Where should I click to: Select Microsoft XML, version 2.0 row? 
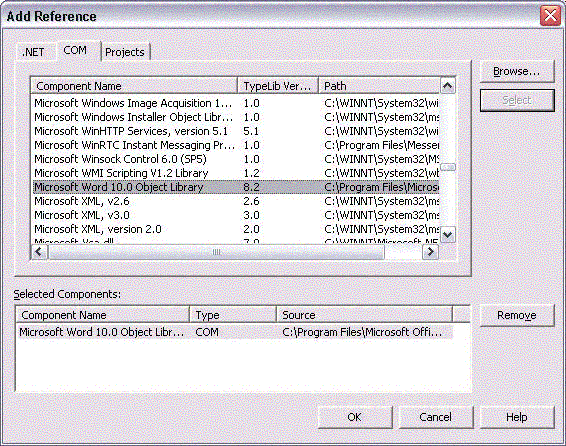[236, 229]
